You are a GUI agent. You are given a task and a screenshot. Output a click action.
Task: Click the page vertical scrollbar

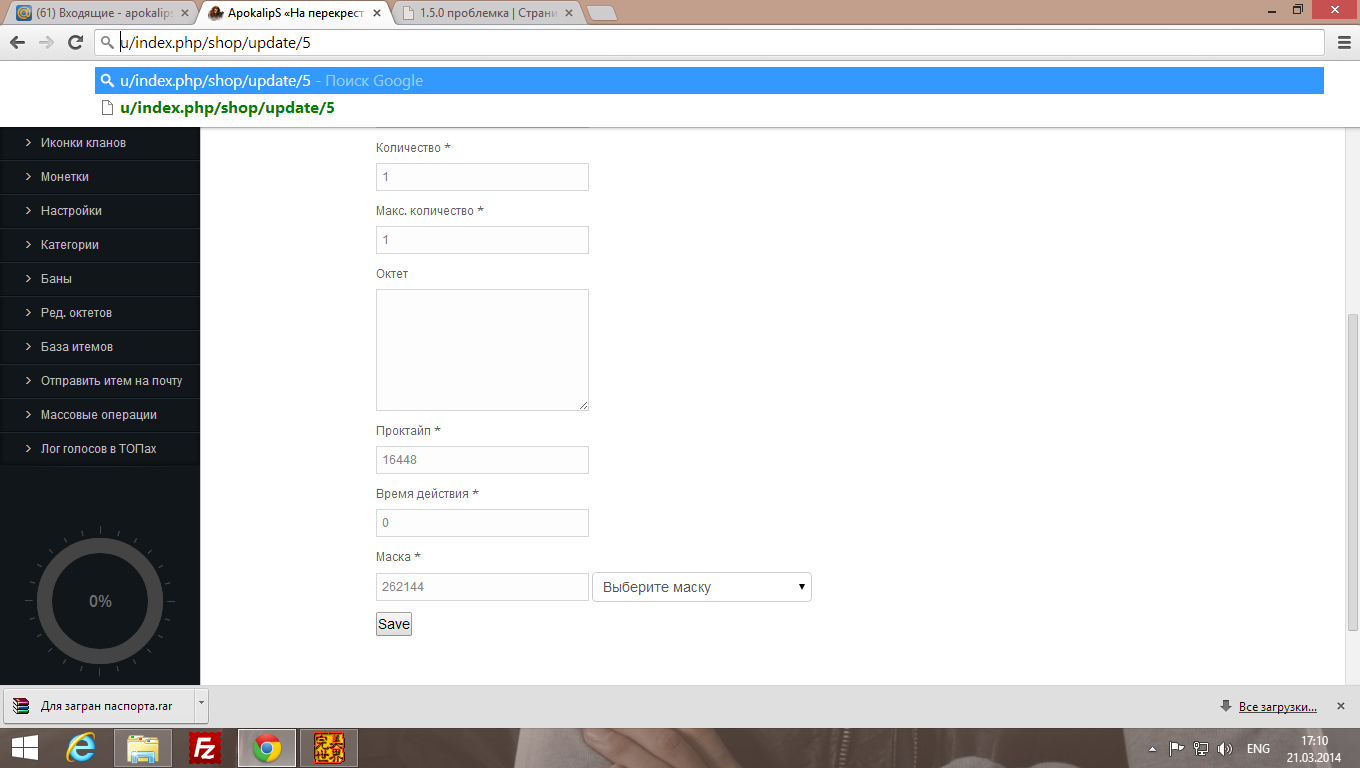pyautogui.click(x=1353, y=472)
